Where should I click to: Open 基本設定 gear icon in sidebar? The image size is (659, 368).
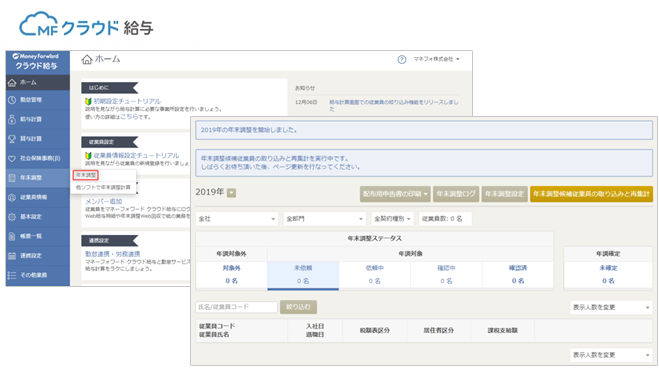click(x=12, y=217)
